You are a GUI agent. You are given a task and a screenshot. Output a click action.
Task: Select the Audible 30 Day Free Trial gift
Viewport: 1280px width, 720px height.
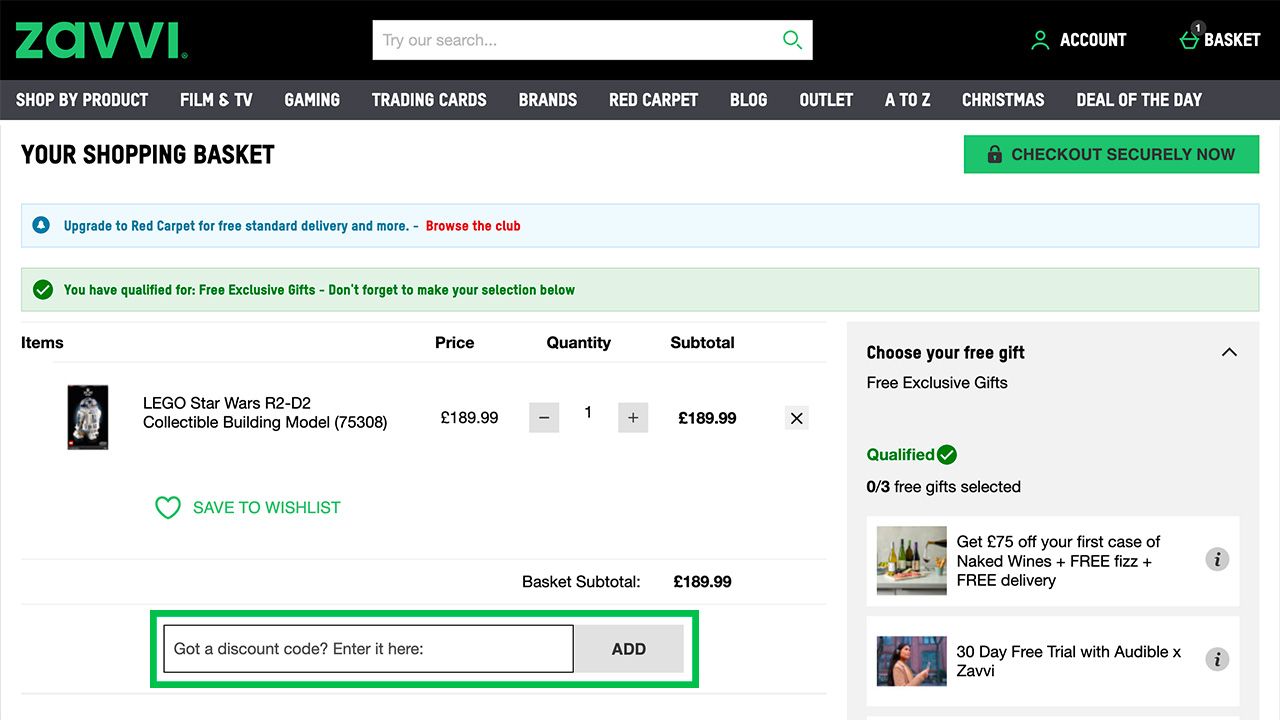[x=1053, y=661]
